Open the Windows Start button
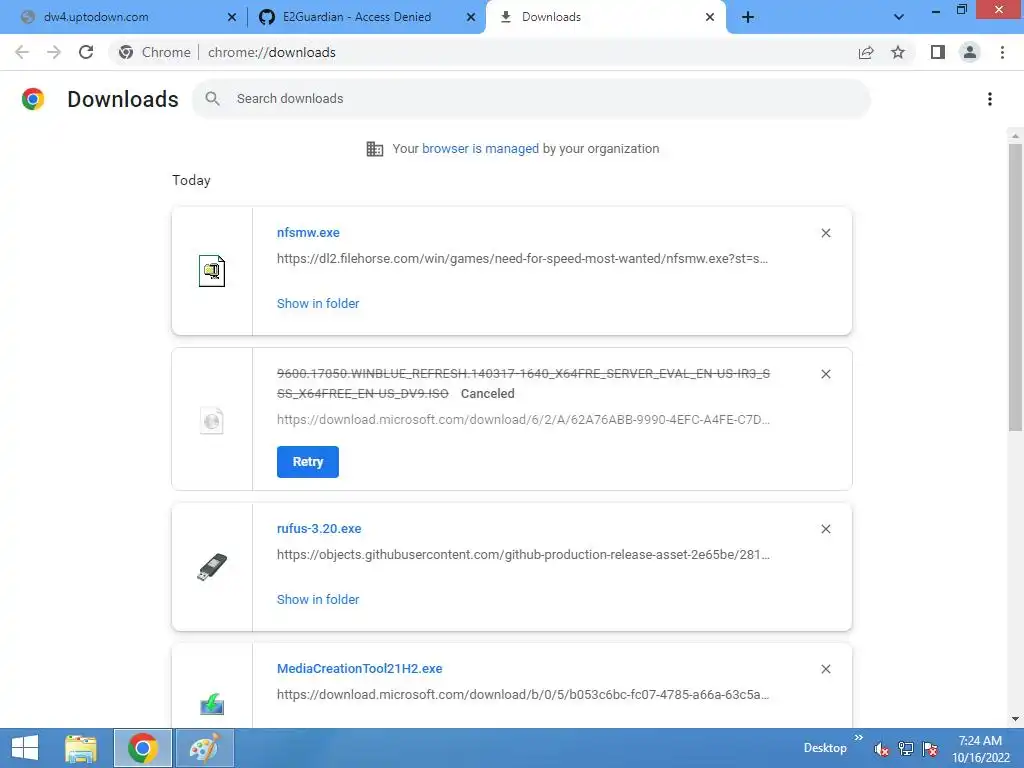The width and height of the screenshot is (1024, 768). click(25, 748)
